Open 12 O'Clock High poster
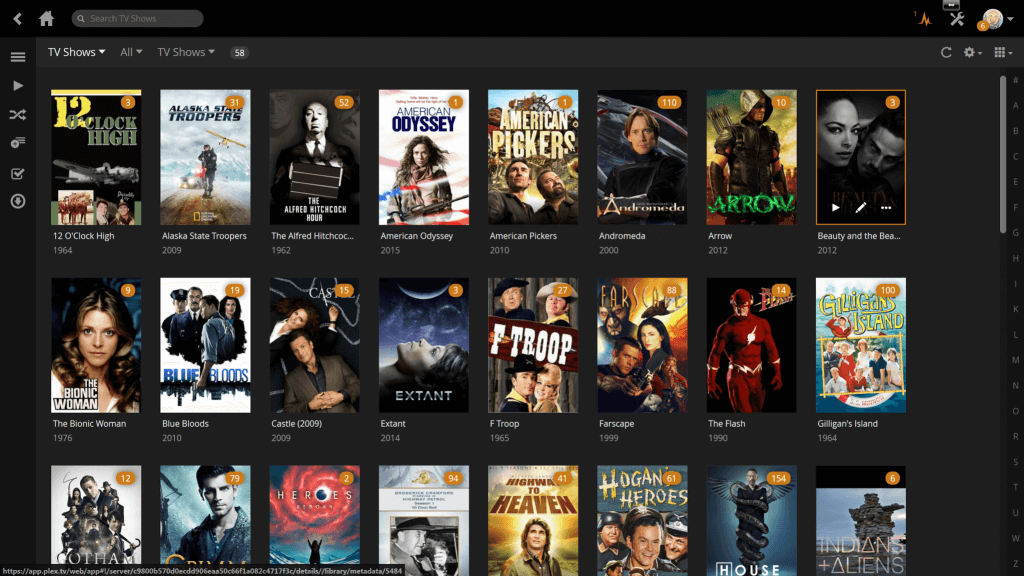The height and width of the screenshot is (576, 1024). 96,157
